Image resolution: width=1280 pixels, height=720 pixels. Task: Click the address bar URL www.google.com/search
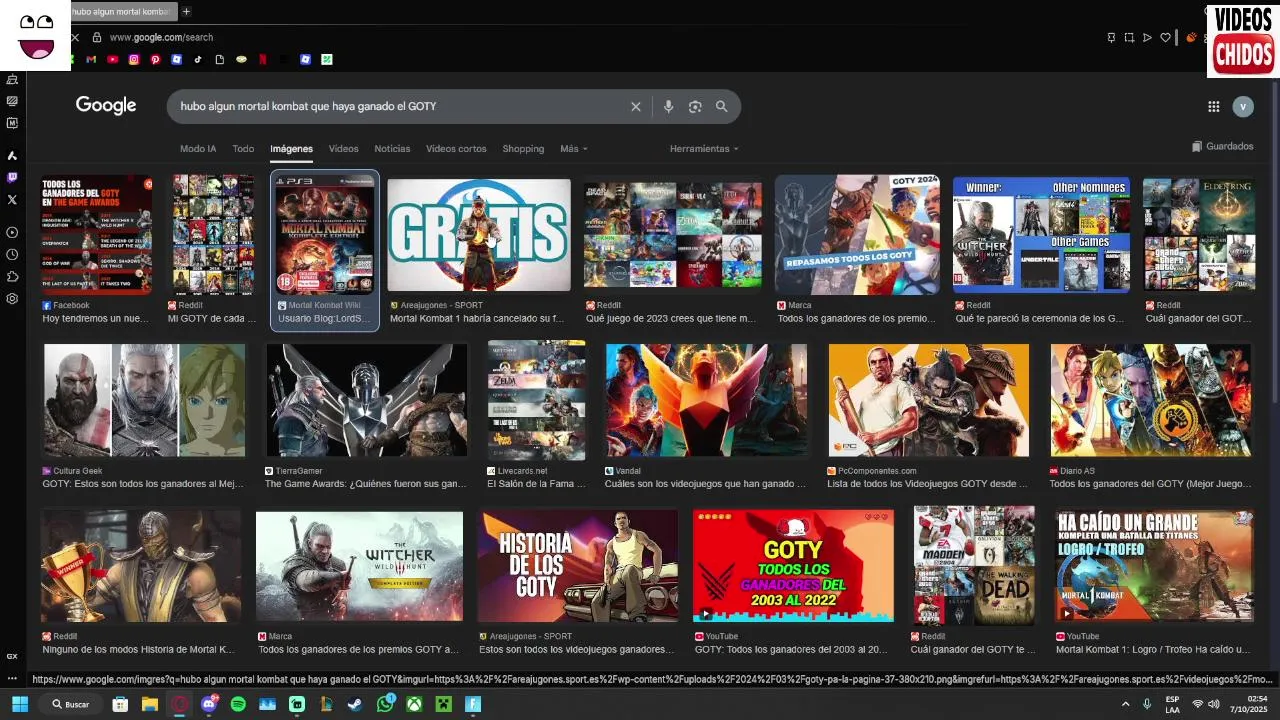tap(161, 37)
